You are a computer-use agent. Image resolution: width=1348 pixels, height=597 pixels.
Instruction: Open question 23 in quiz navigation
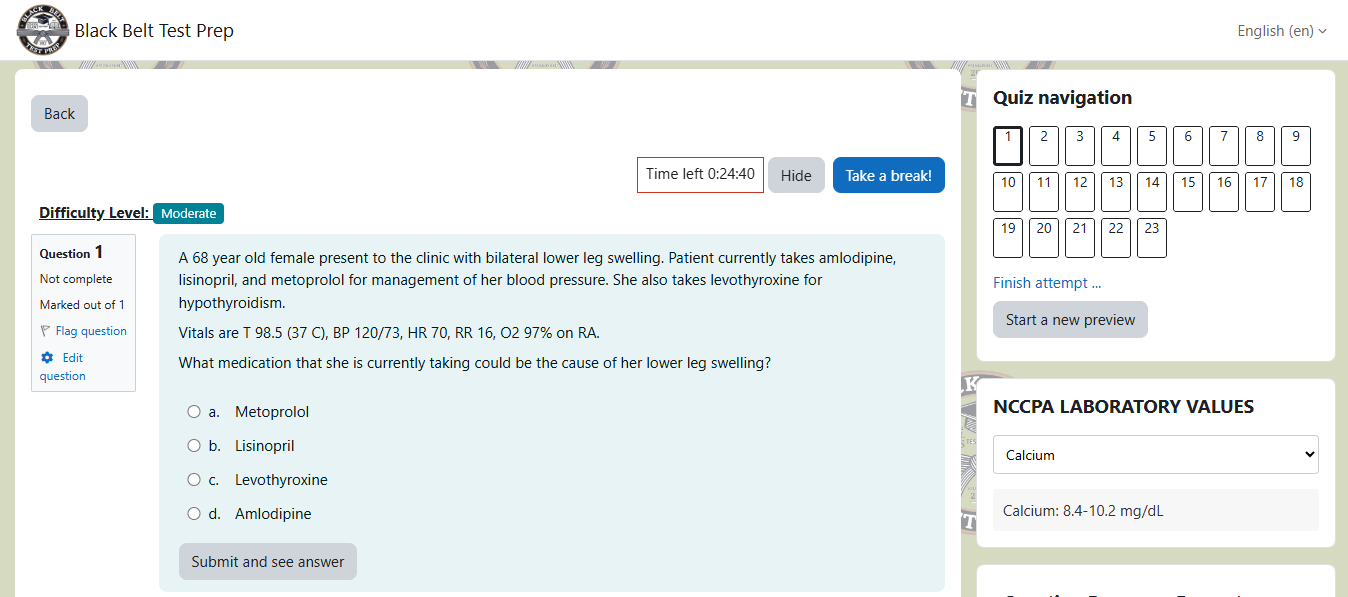[1152, 238]
